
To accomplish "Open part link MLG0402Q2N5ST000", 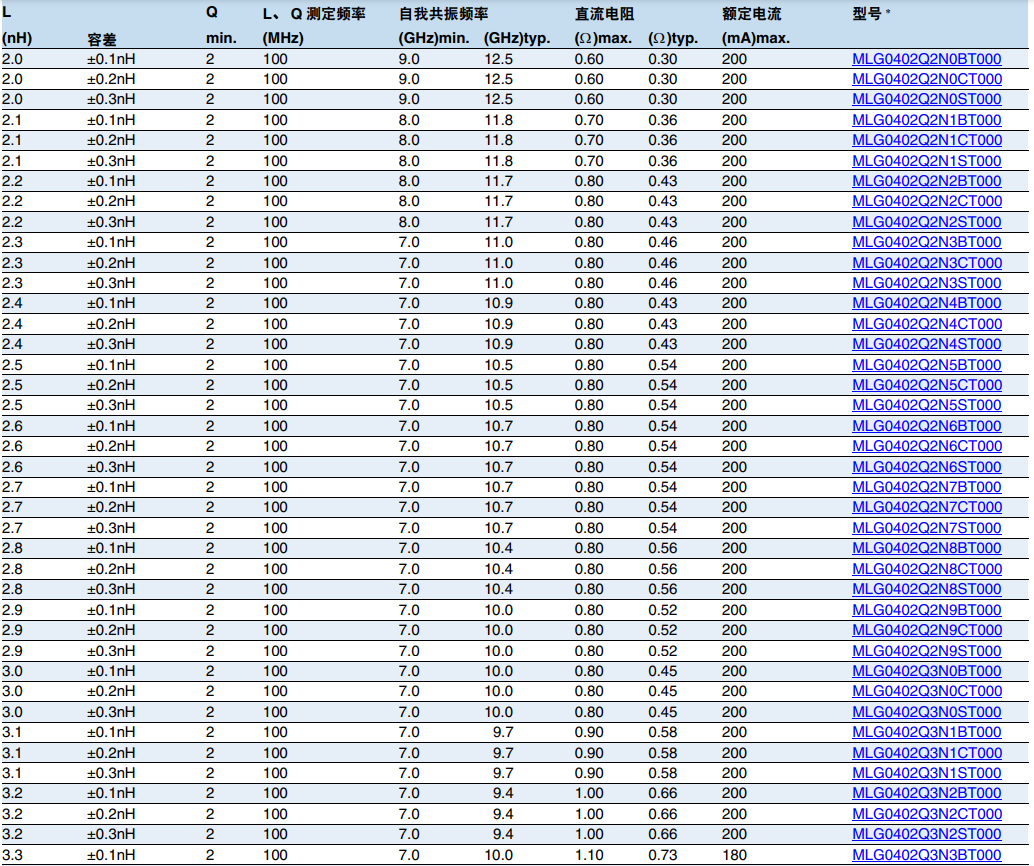I will click(927, 405).
